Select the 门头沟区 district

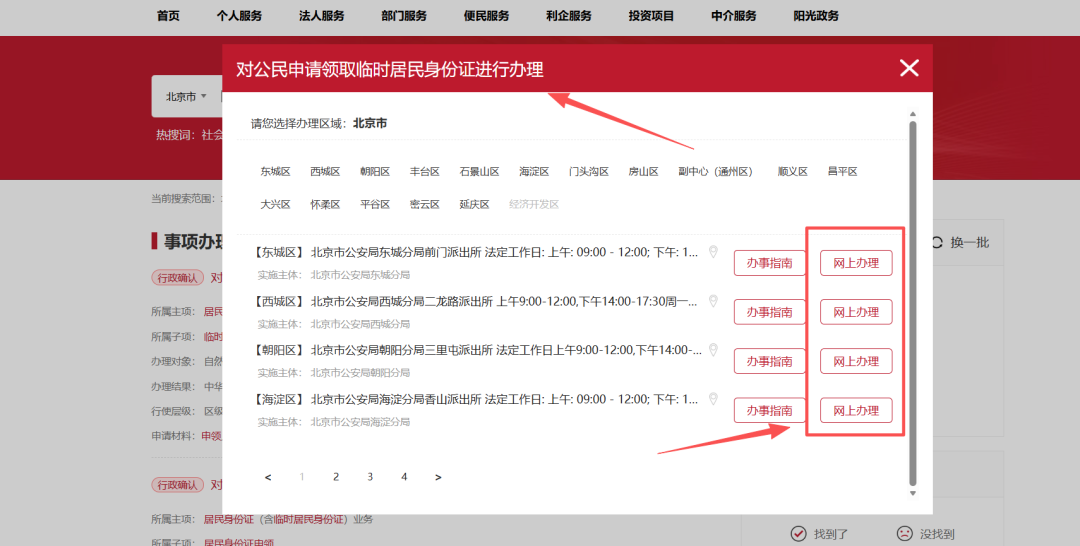point(589,171)
